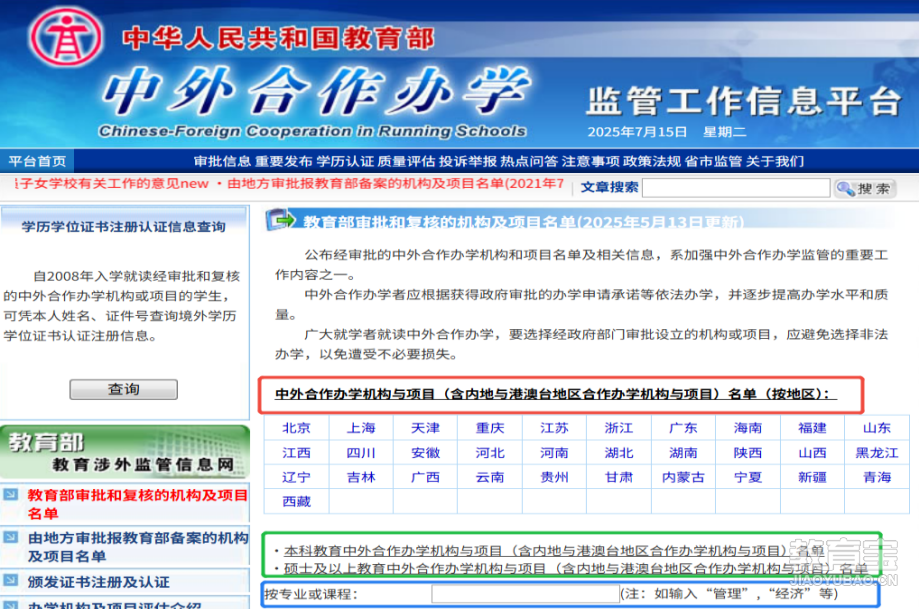Select region 江苏

coord(554,428)
